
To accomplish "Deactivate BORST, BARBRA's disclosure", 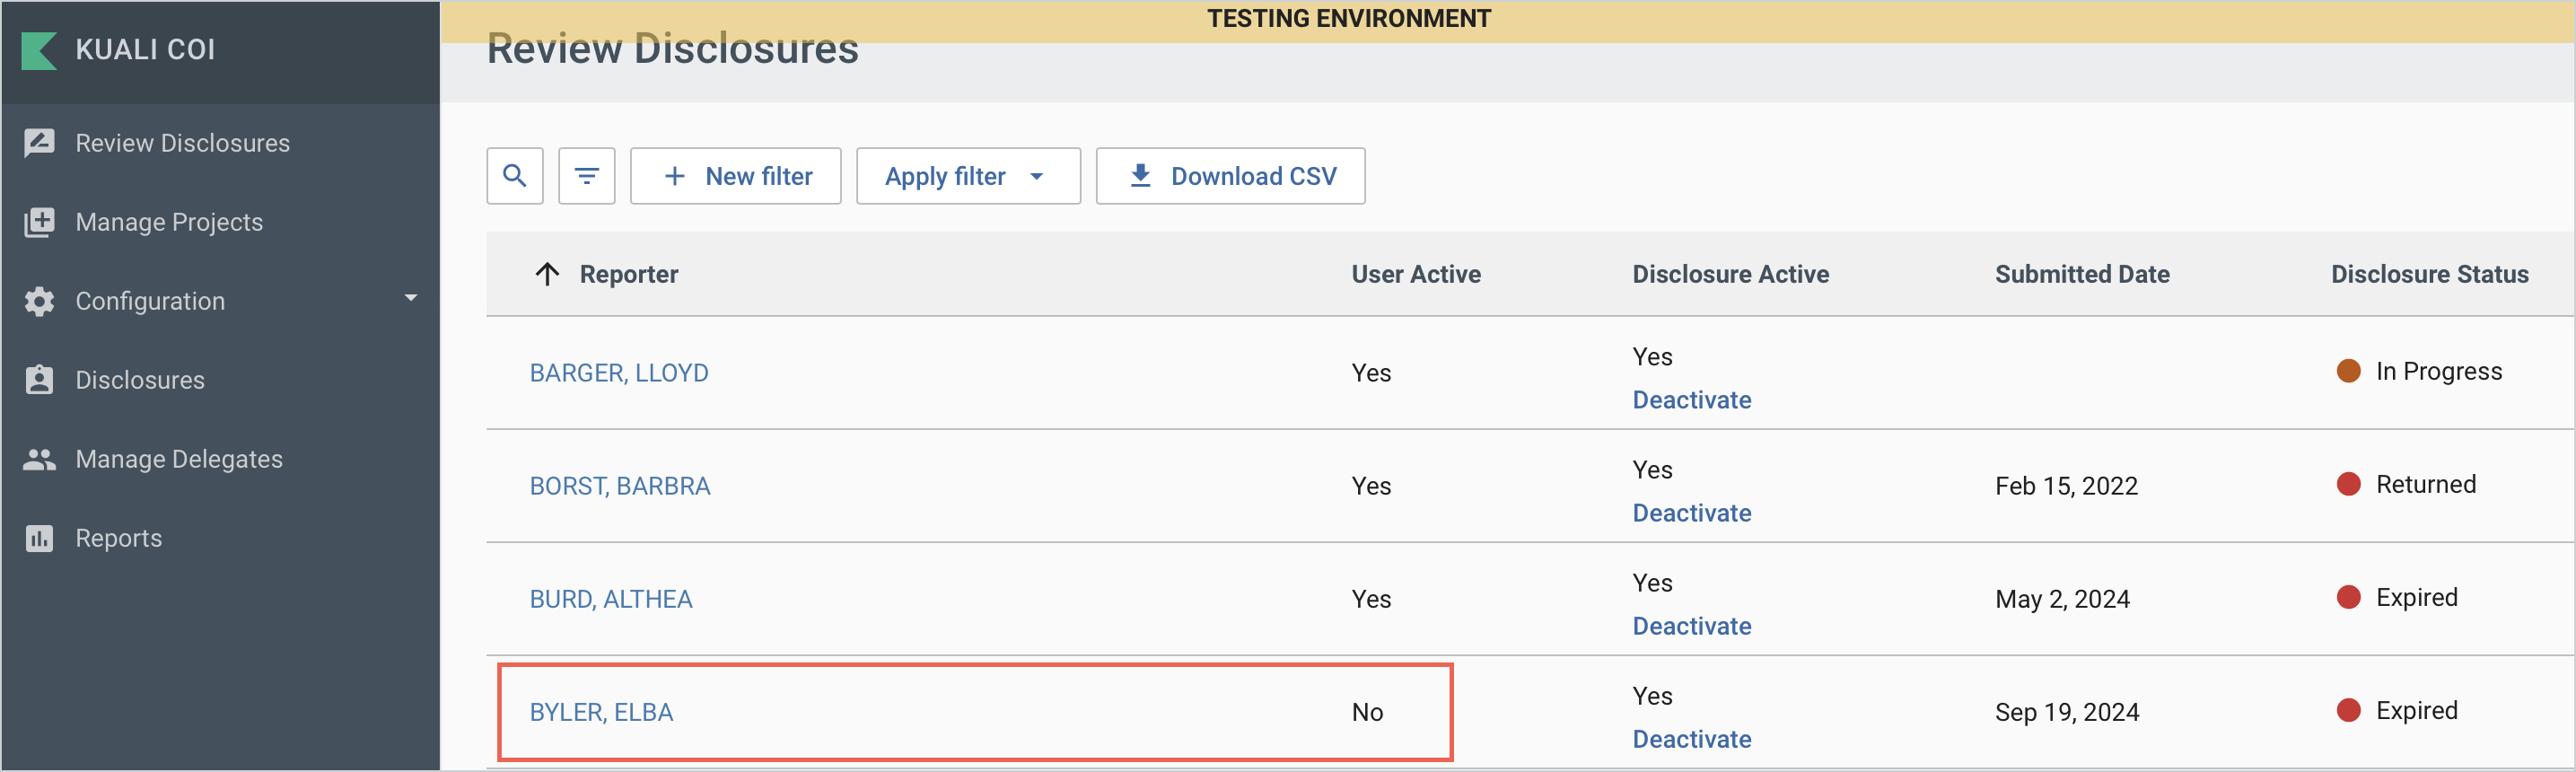I will coord(1691,513).
